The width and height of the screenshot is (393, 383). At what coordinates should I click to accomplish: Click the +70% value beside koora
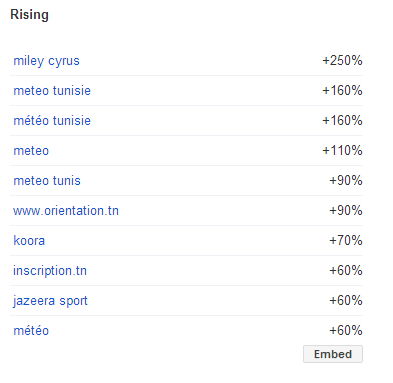coord(346,241)
